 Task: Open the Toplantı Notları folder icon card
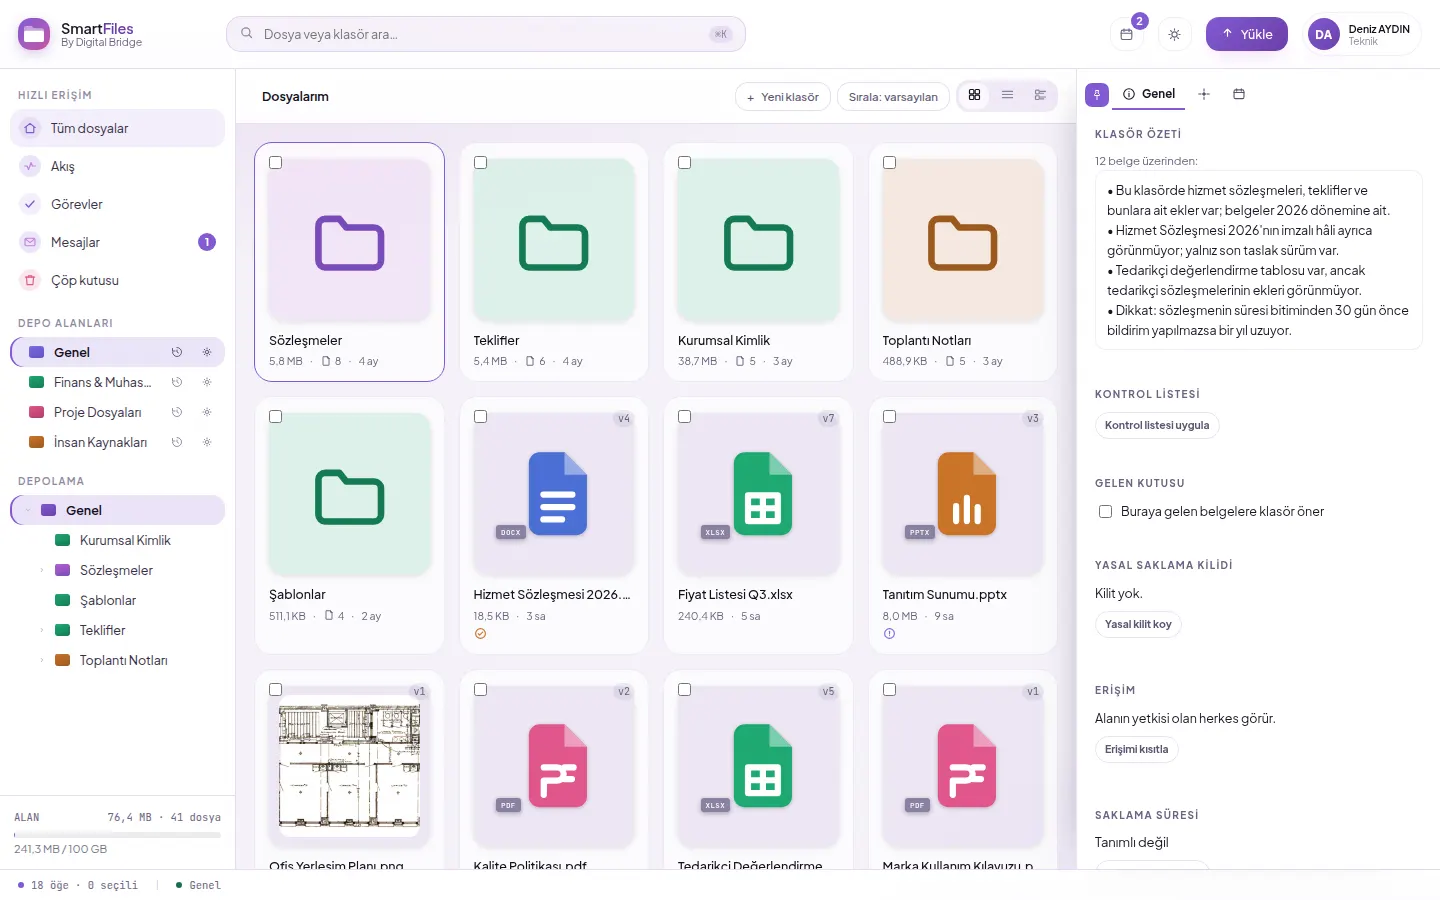[x=963, y=241]
